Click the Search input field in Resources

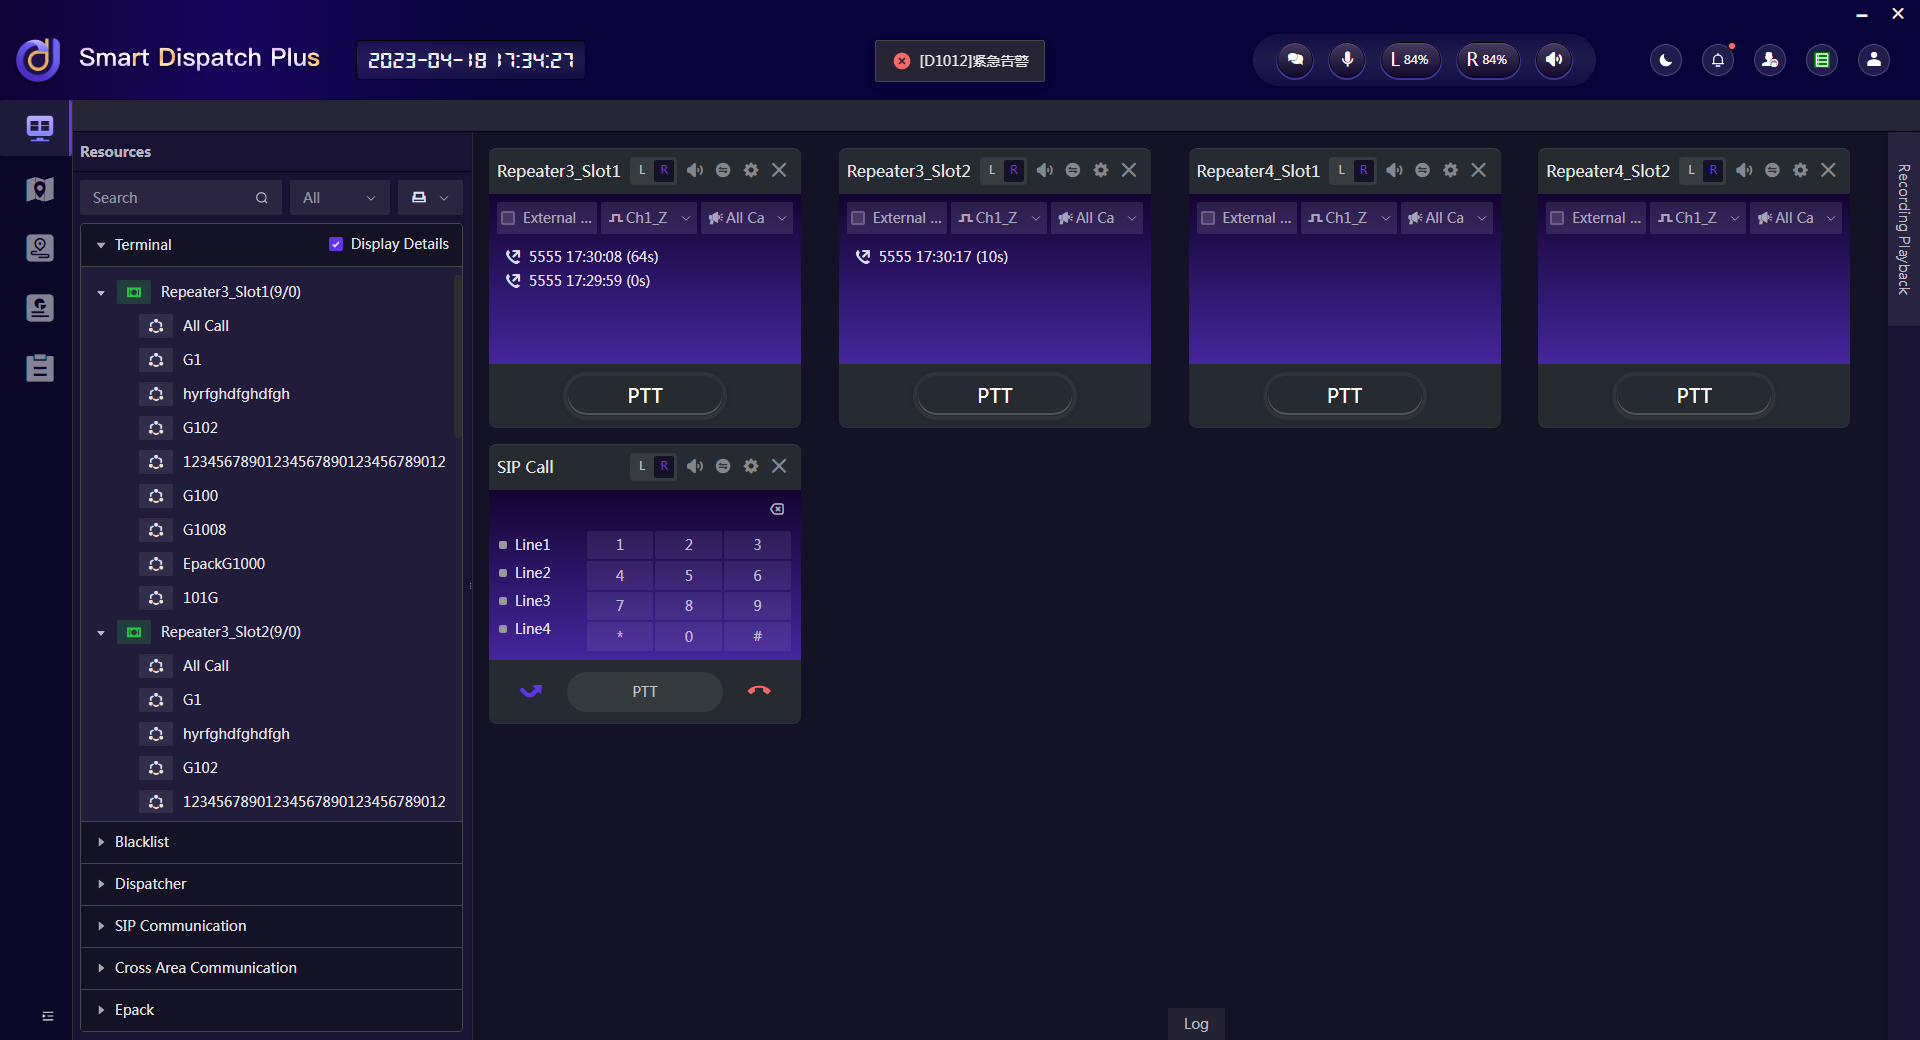click(x=170, y=198)
